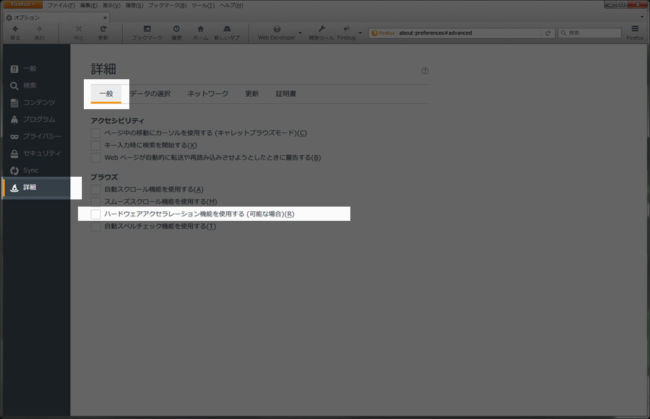
Task: Go to the Home page icon
Action: coord(201,32)
